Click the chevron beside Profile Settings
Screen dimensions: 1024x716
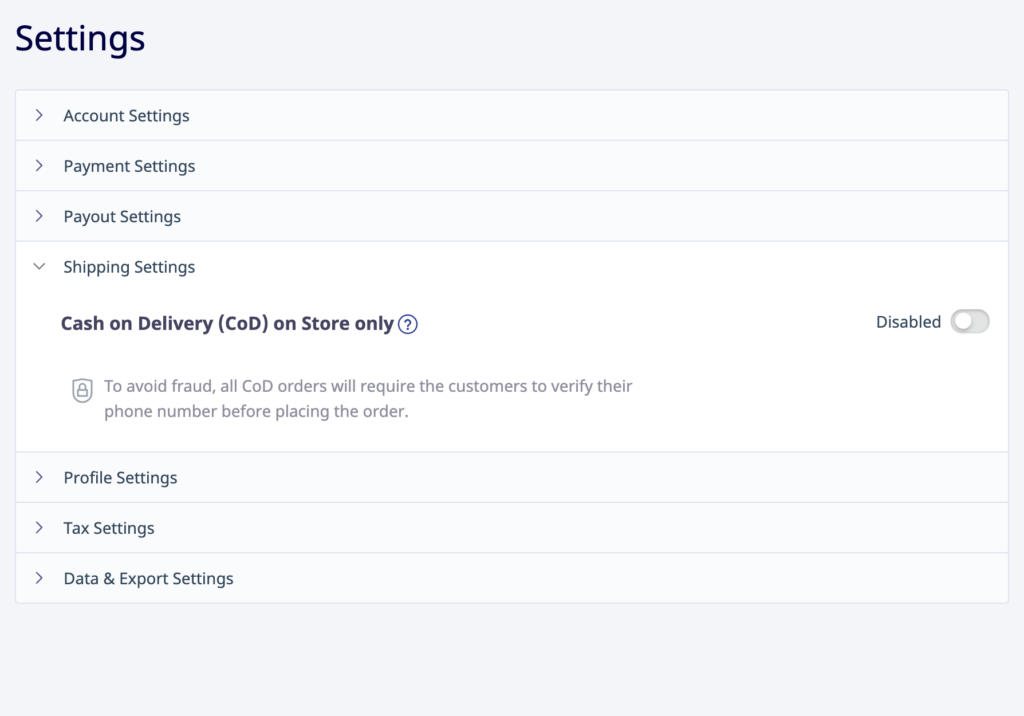pyautogui.click(x=40, y=478)
